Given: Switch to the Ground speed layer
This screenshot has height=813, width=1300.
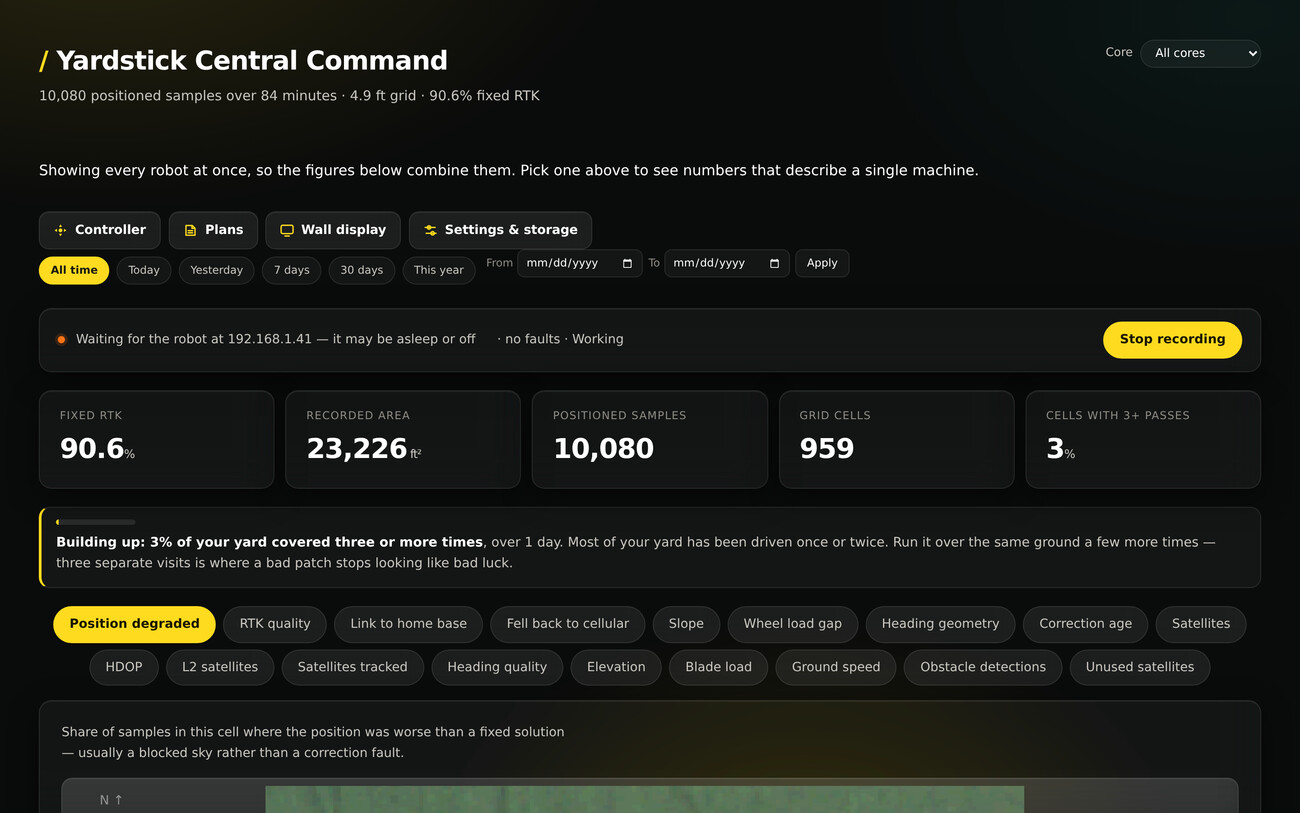Looking at the screenshot, I should point(836,667).
